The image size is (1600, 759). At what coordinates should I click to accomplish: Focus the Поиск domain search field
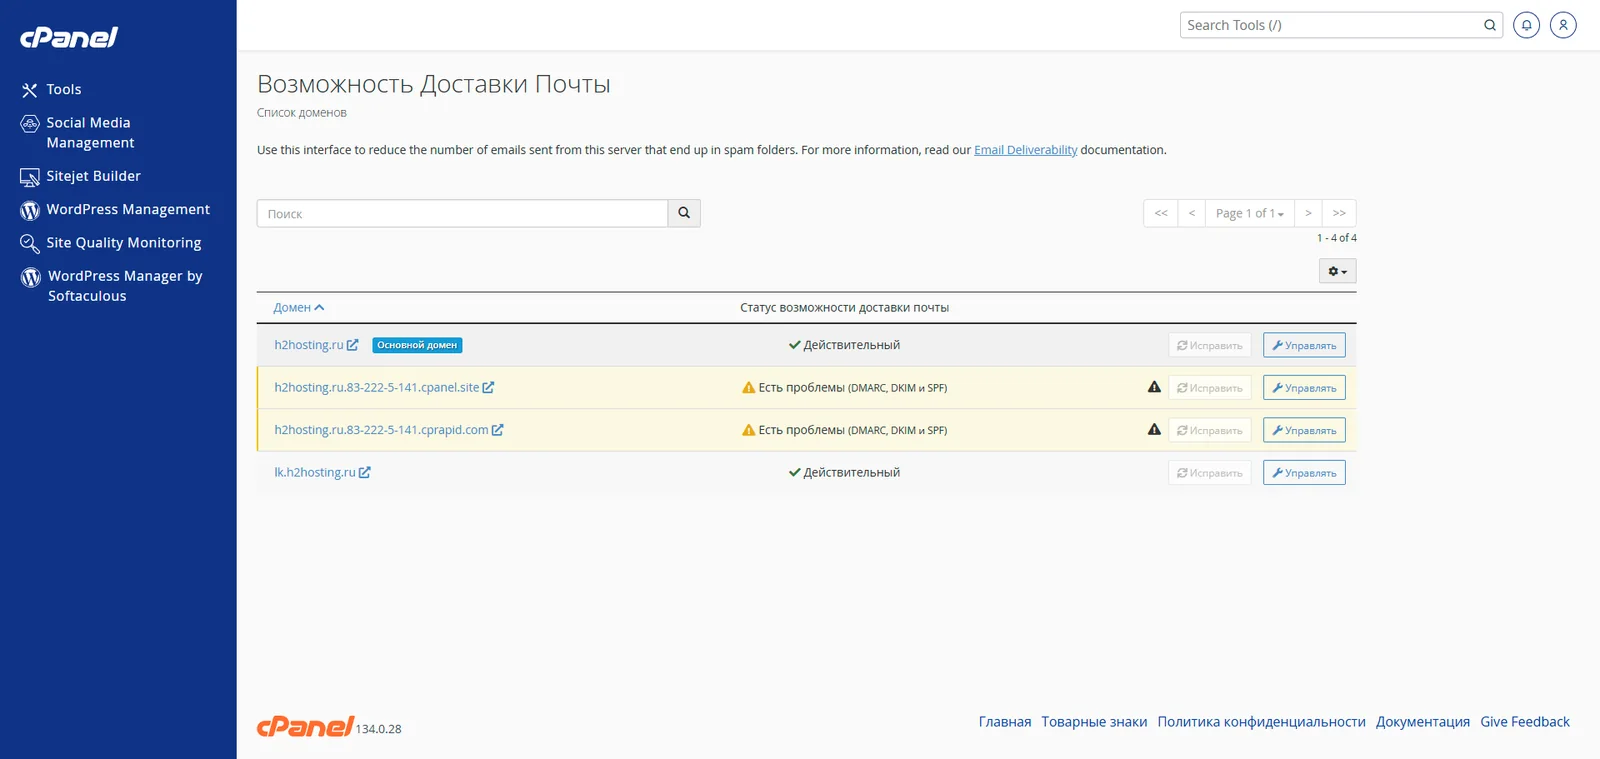click(x=462, y=213)
